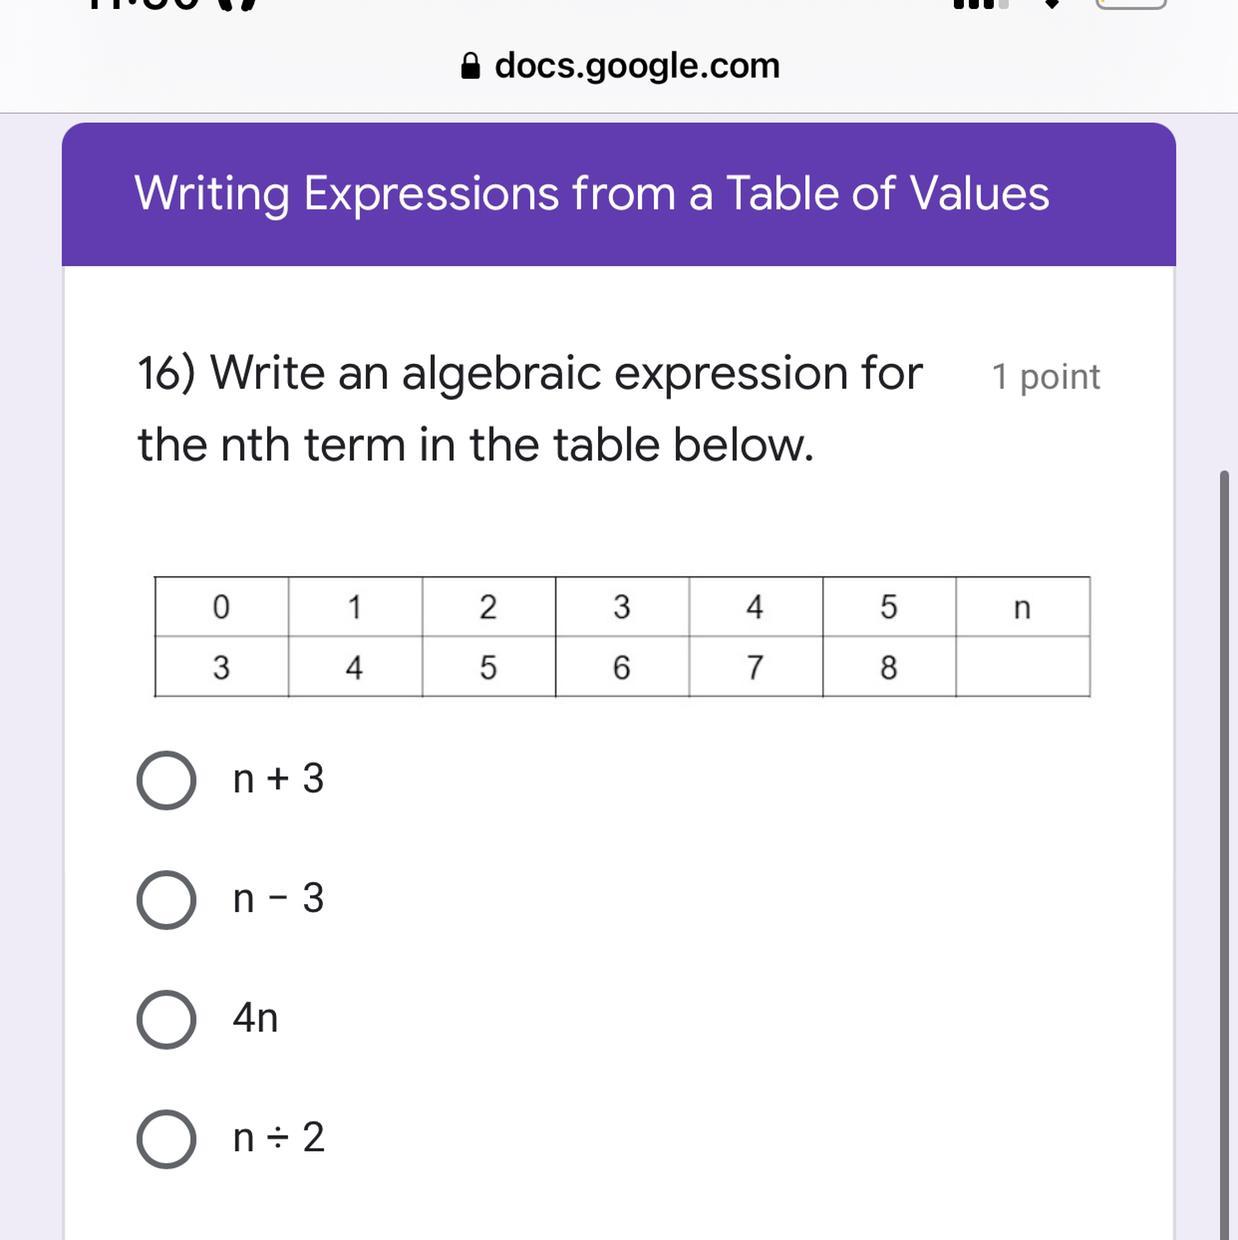Tap the form title Writing Expressions header
The image size is (1238, 1240).
[x=592, y=193]
